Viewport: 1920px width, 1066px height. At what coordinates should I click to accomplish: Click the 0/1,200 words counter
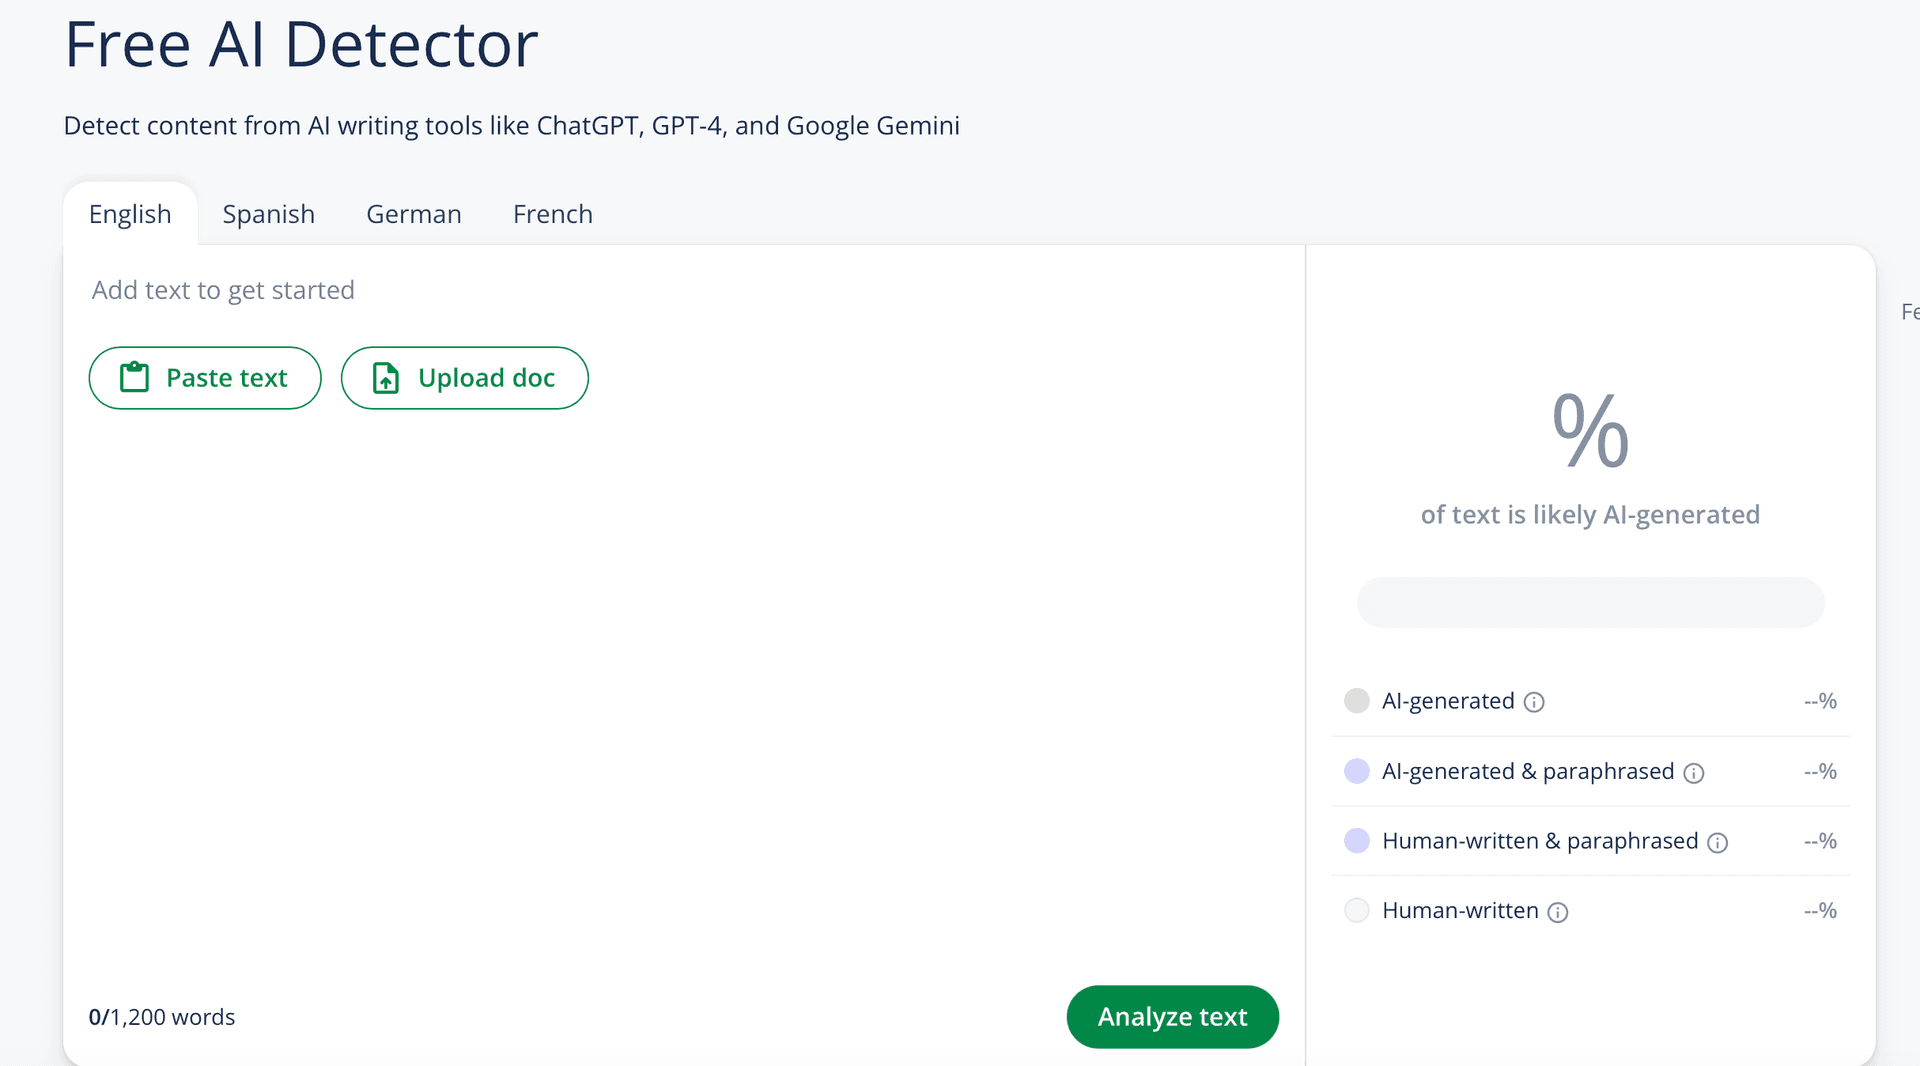pyautogui.click(x=162, y=1017)
